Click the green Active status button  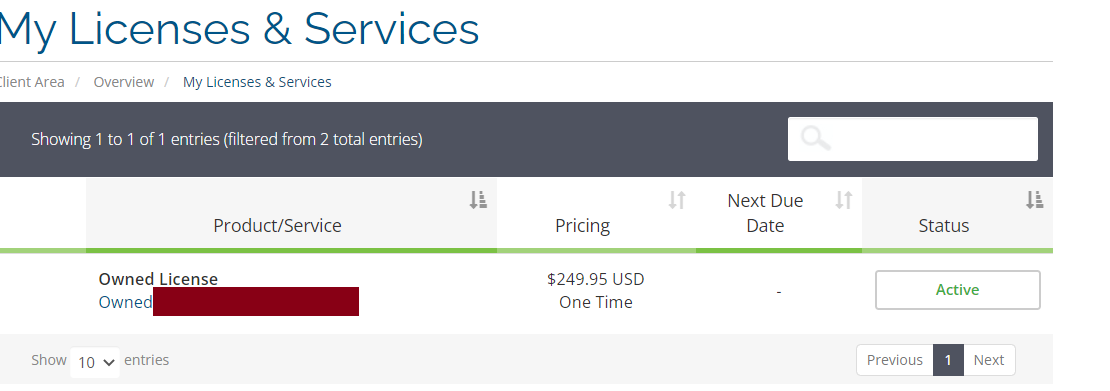coord(958,290)
